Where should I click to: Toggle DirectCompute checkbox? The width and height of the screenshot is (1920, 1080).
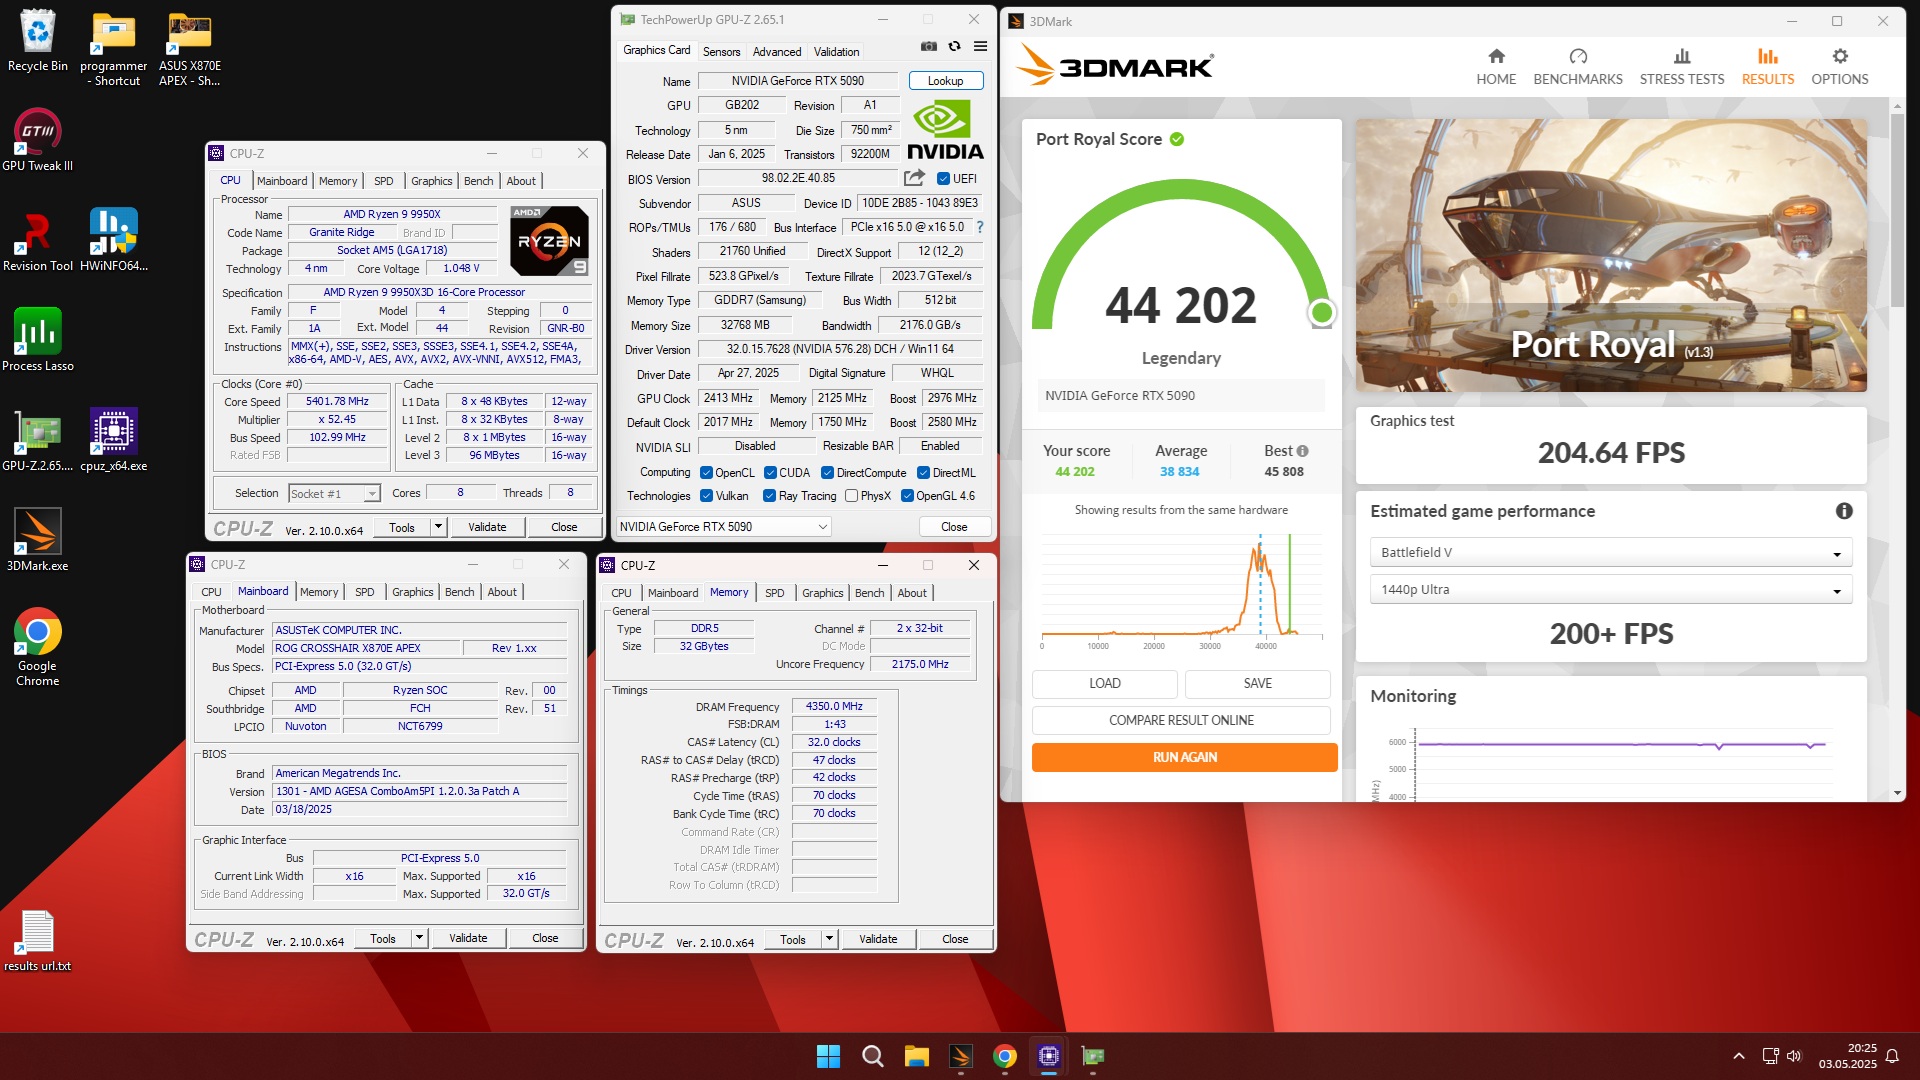pyautogui.click(x=827, y=473)
